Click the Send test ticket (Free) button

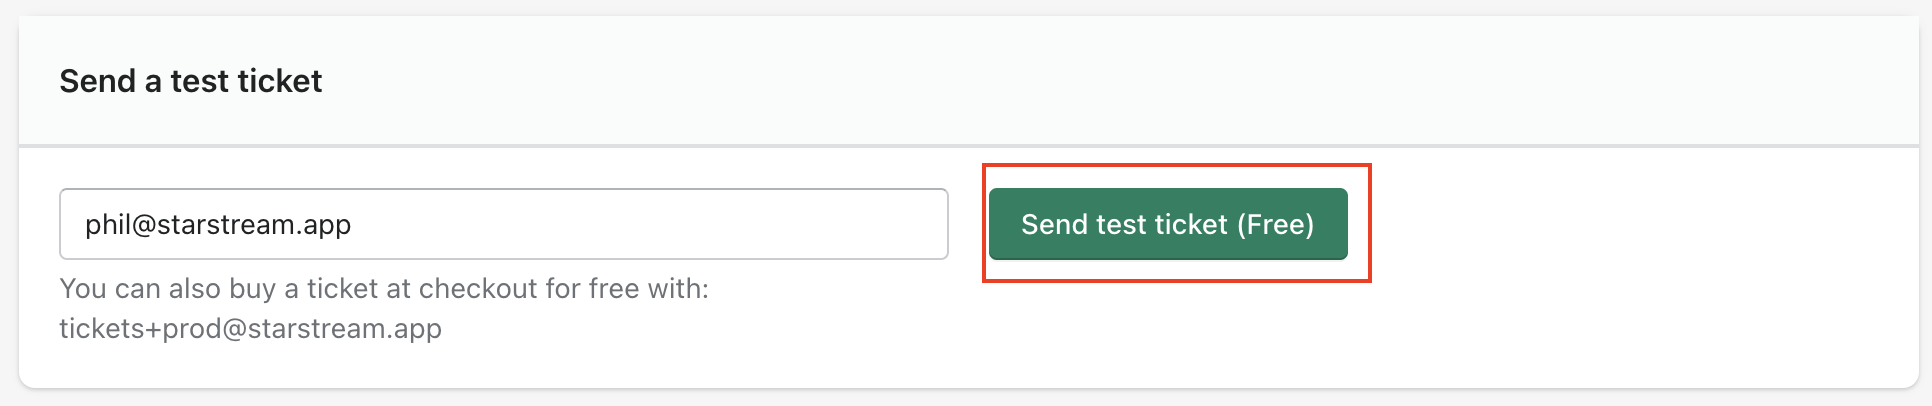(x=1167, y=224)
